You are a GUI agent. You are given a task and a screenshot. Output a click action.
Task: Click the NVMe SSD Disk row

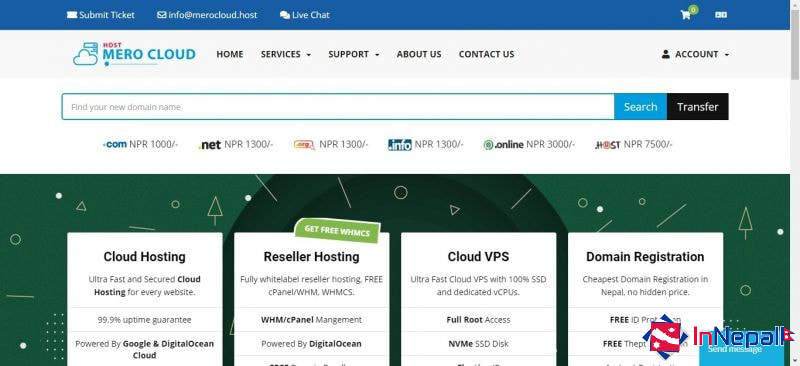pyautogui.click(x=478, y=344)
